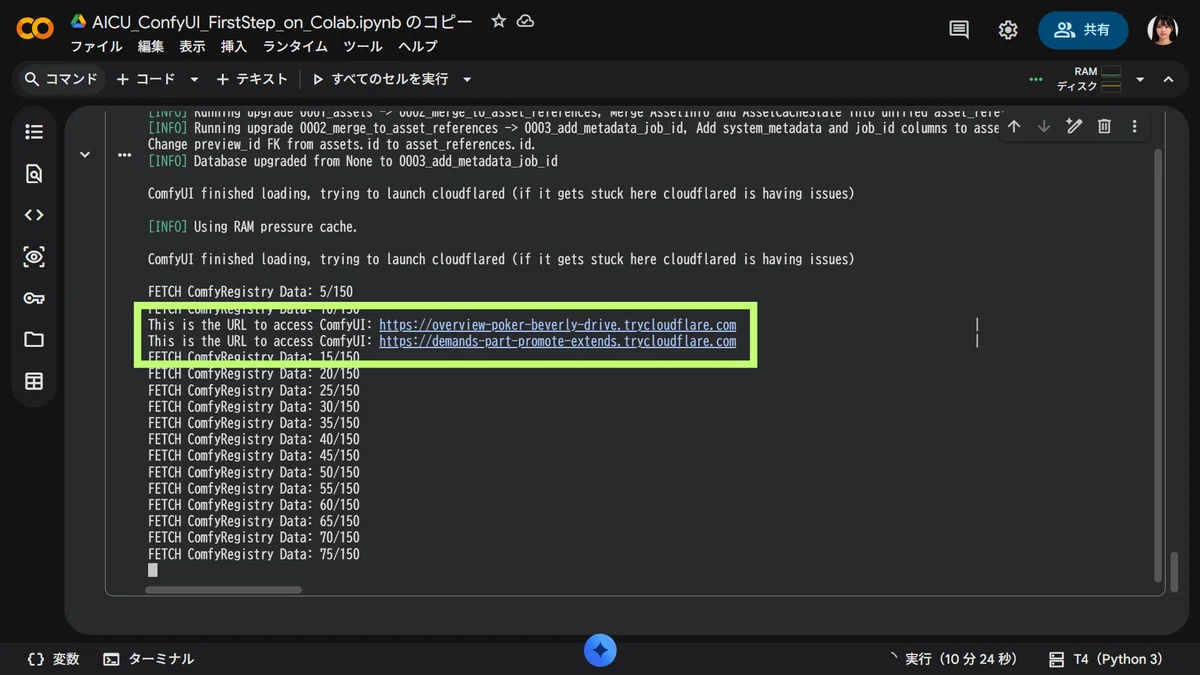Screen dimensions: 1200x675
Task: Click the line 'Database upgraded from None to 0003_add_metadata_job_id'
Action: (x=353, y=161)
